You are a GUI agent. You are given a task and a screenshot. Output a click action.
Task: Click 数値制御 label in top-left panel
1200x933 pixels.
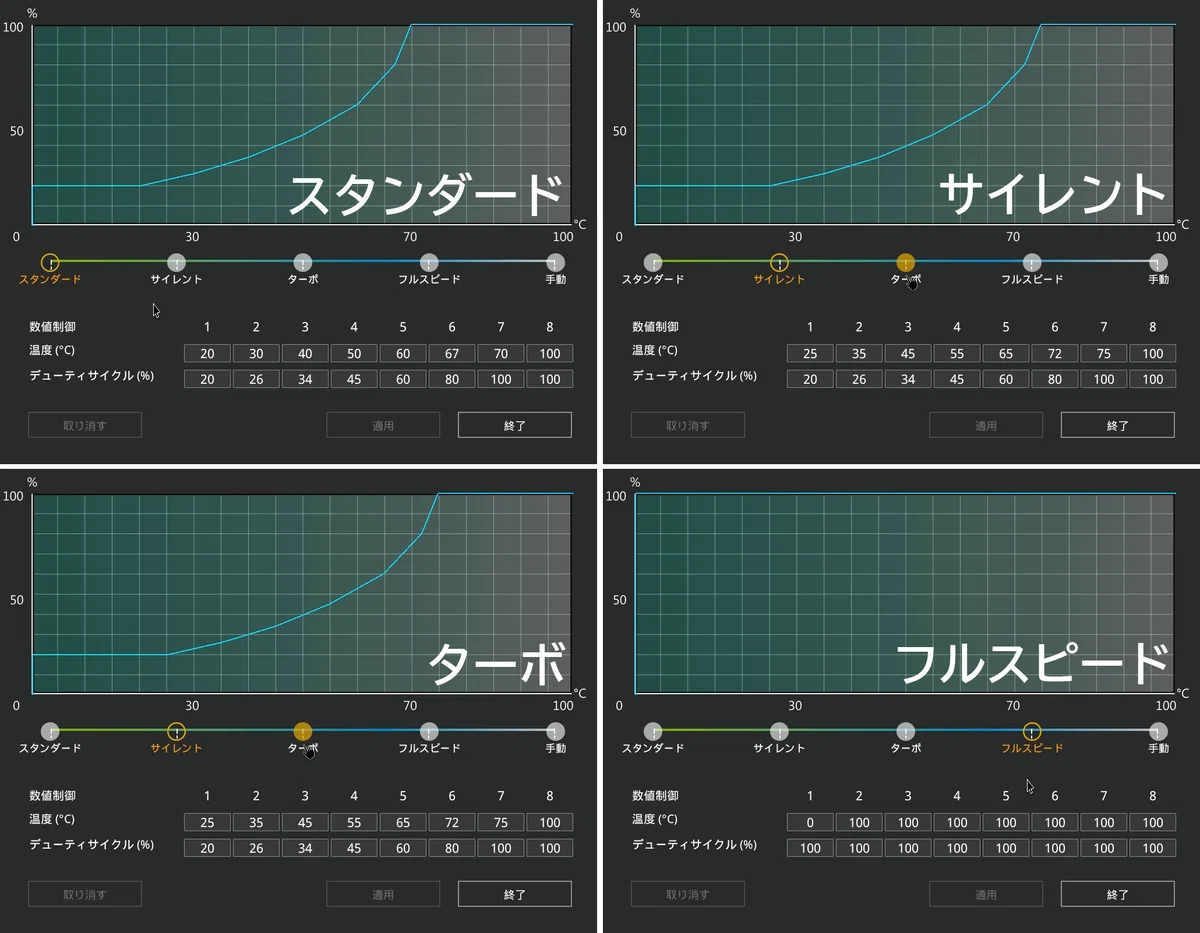[52, 327]
